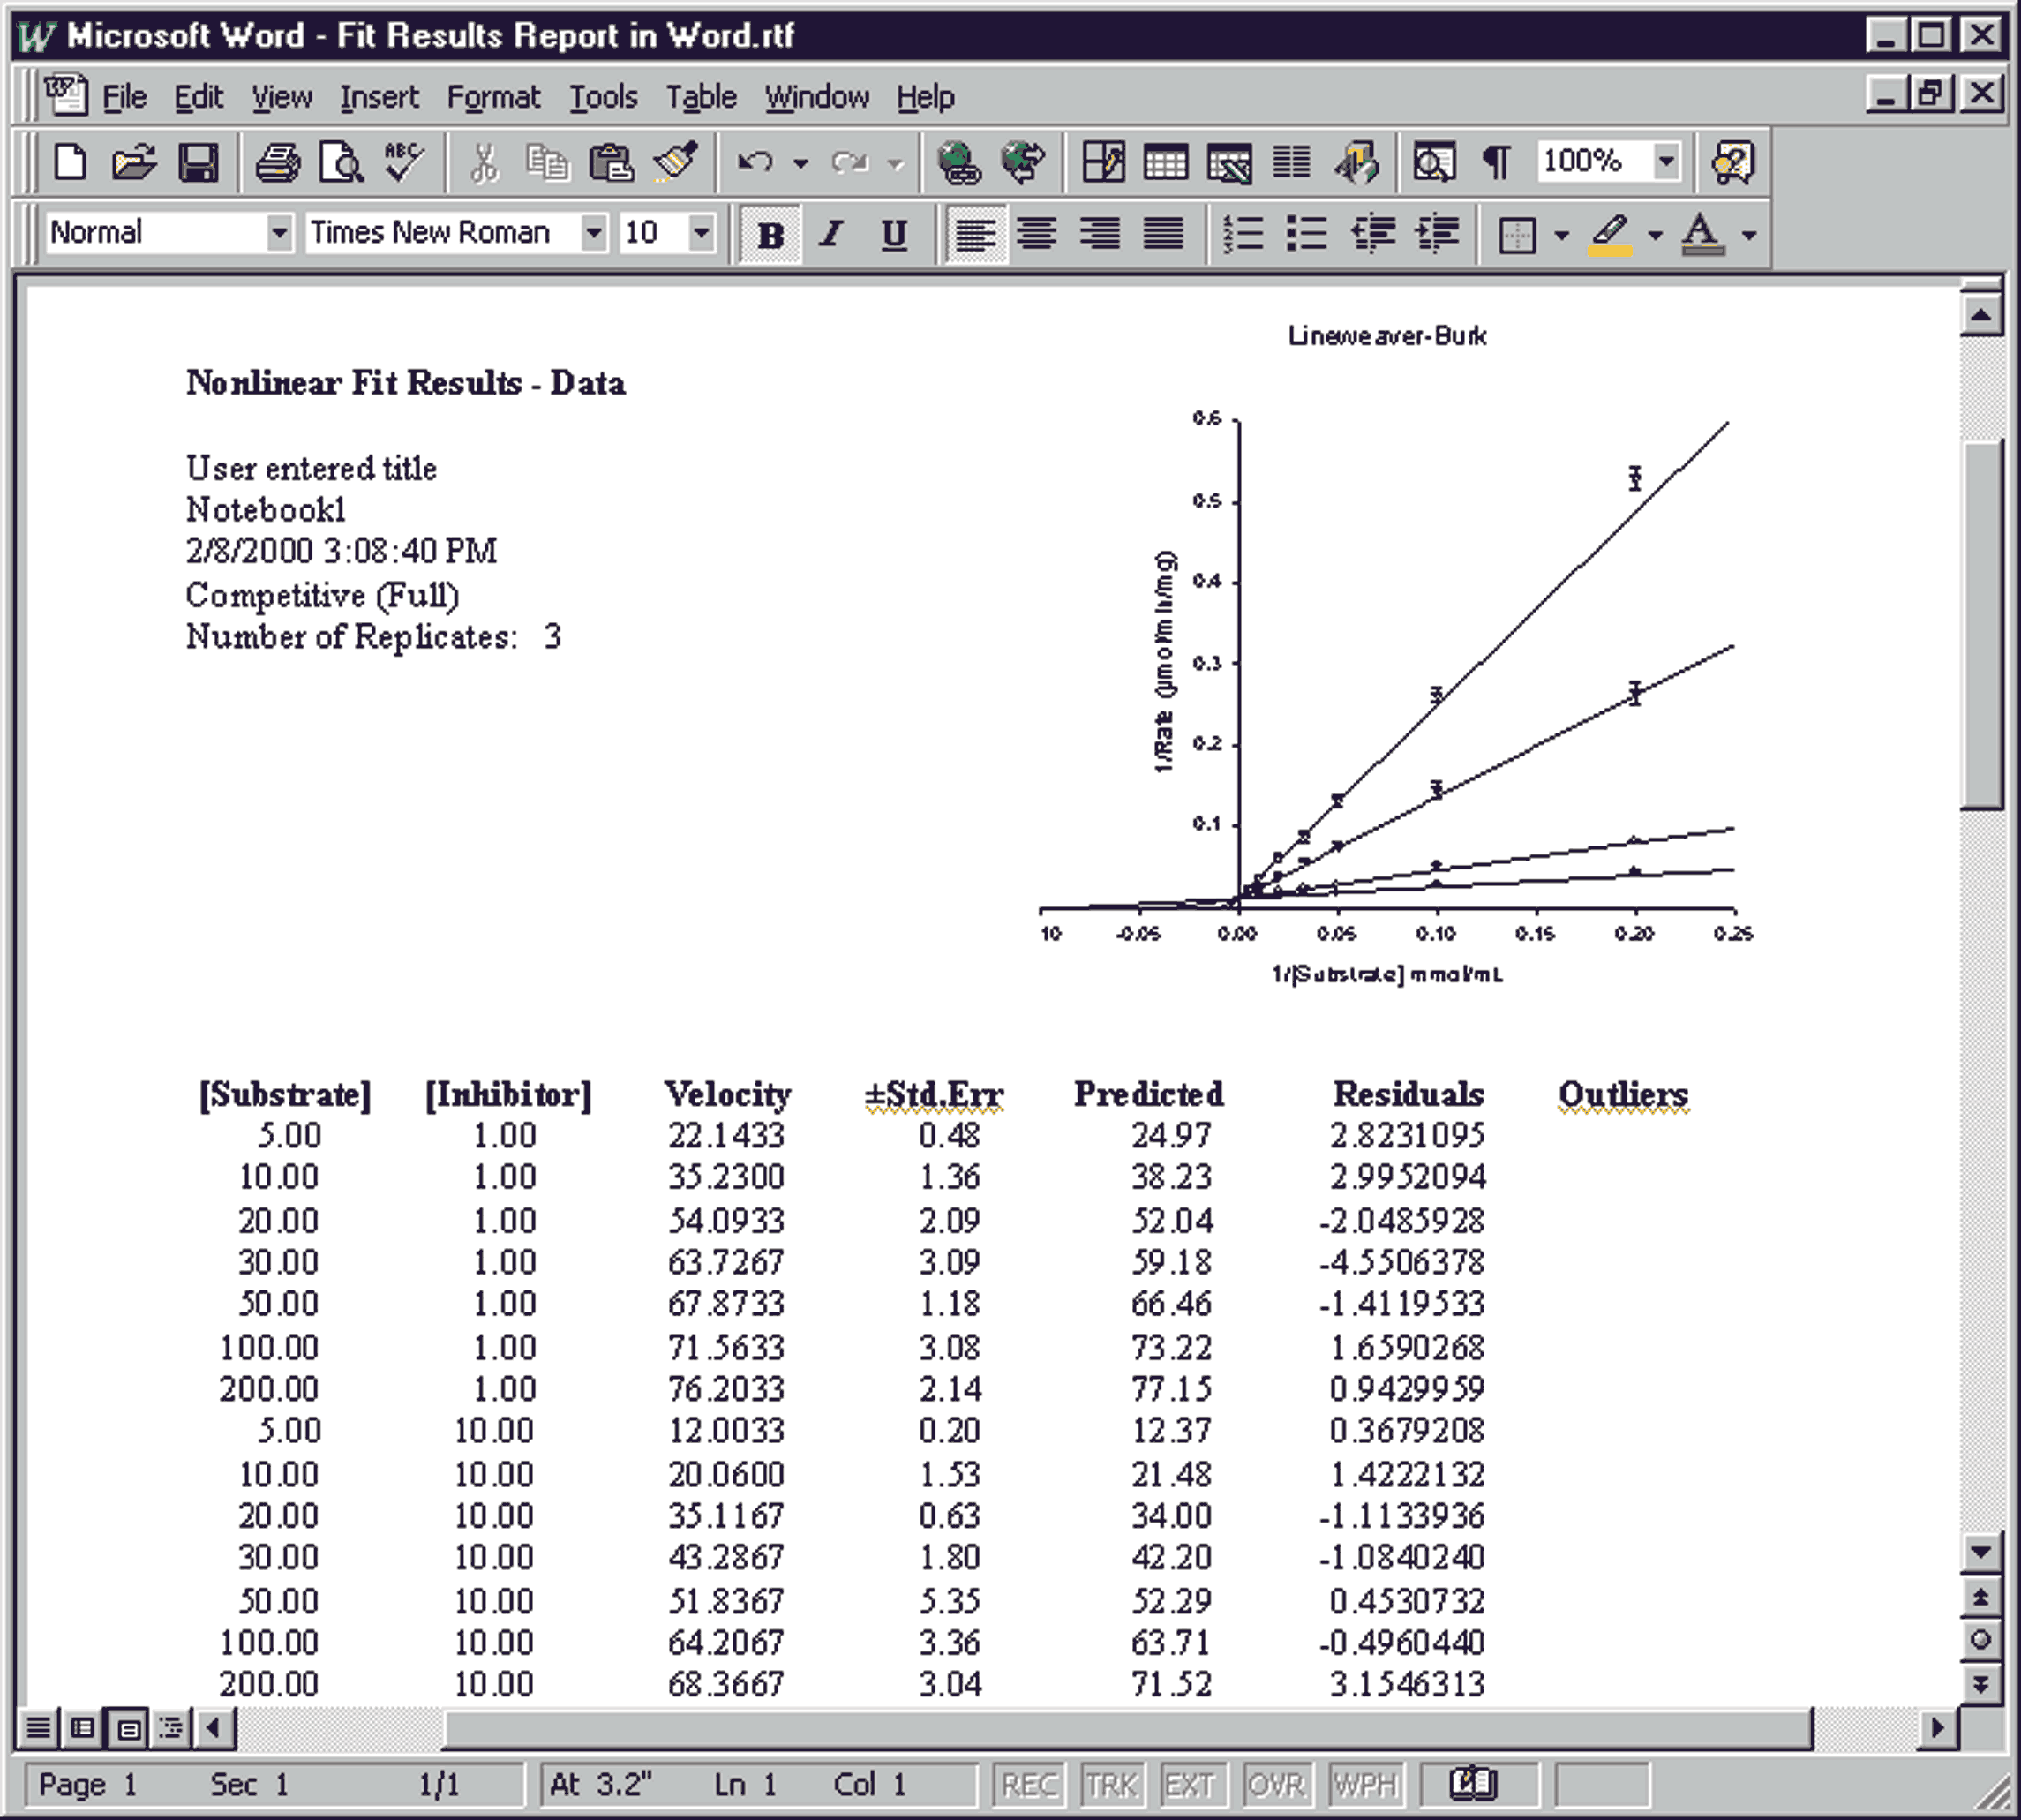This screenshot has width=2021, height=1820.
Task: Insert Excel worksheet
Action: tap(1229, 162)
